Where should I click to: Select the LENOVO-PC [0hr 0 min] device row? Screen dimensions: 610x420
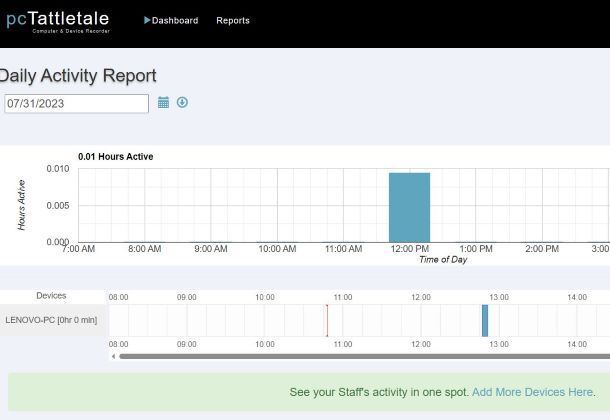click(x=51, y=320)
